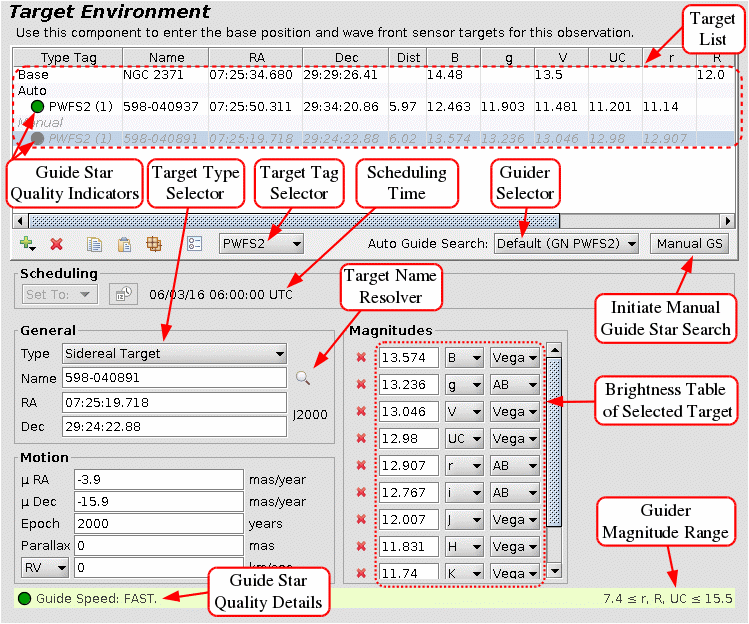Remove selected target with red X icon
Viewport: 749px width, 624px height.
pos(56,244)
